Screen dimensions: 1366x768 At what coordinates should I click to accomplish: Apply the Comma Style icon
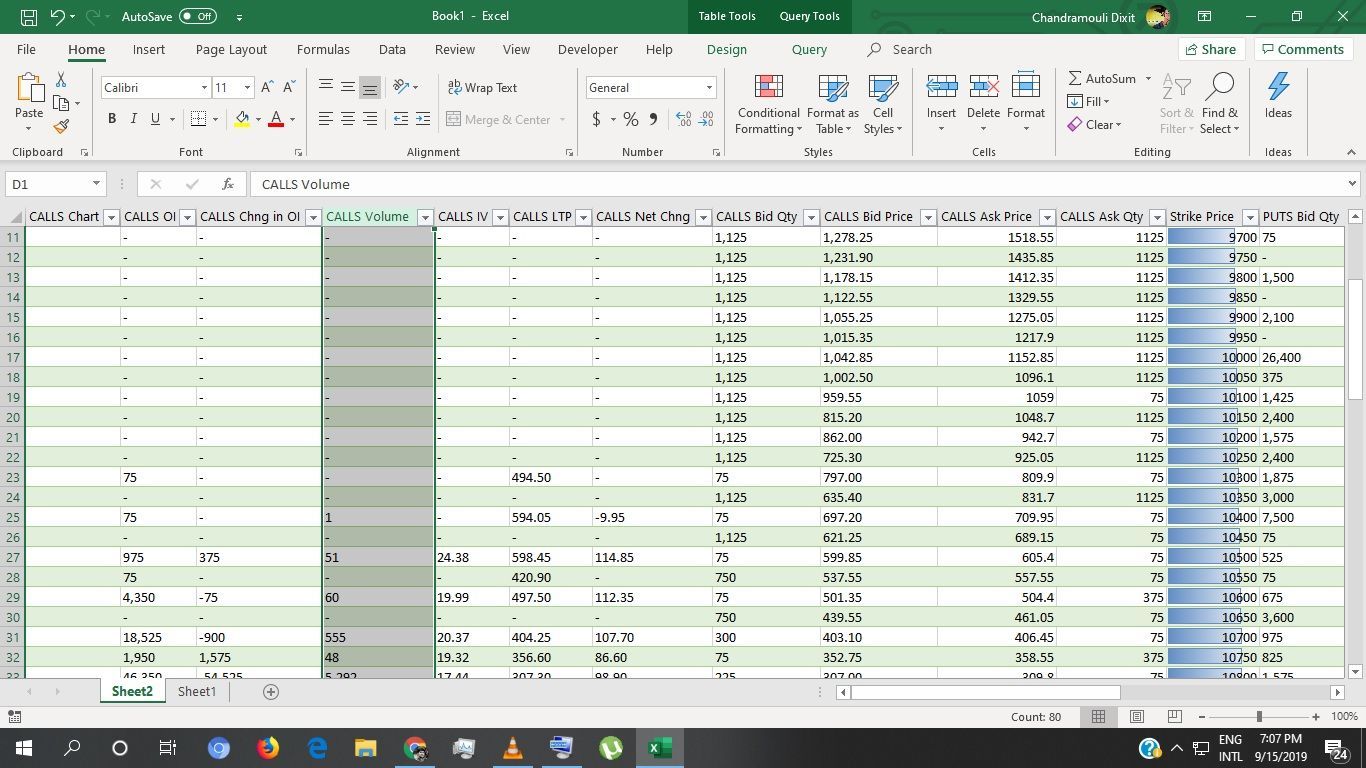pos(651,119)
